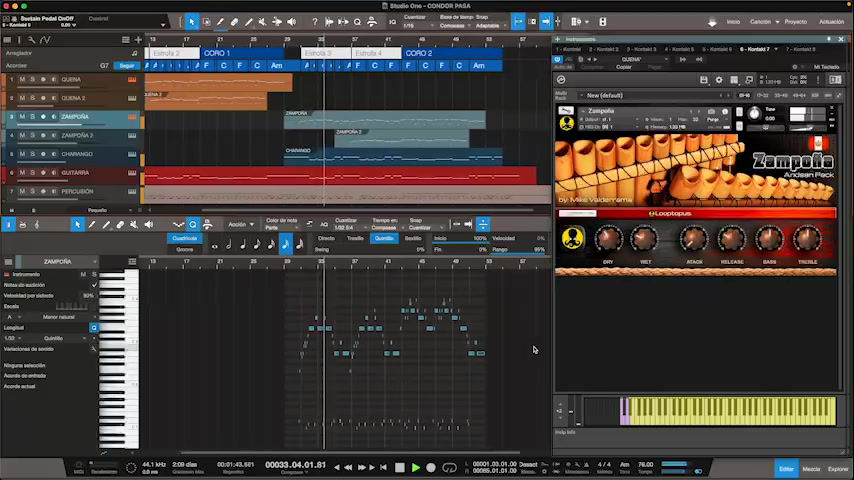The height and width of the screenshot is (480, 854).
Task: Turn the DRY knob
Action: point(608,239)
